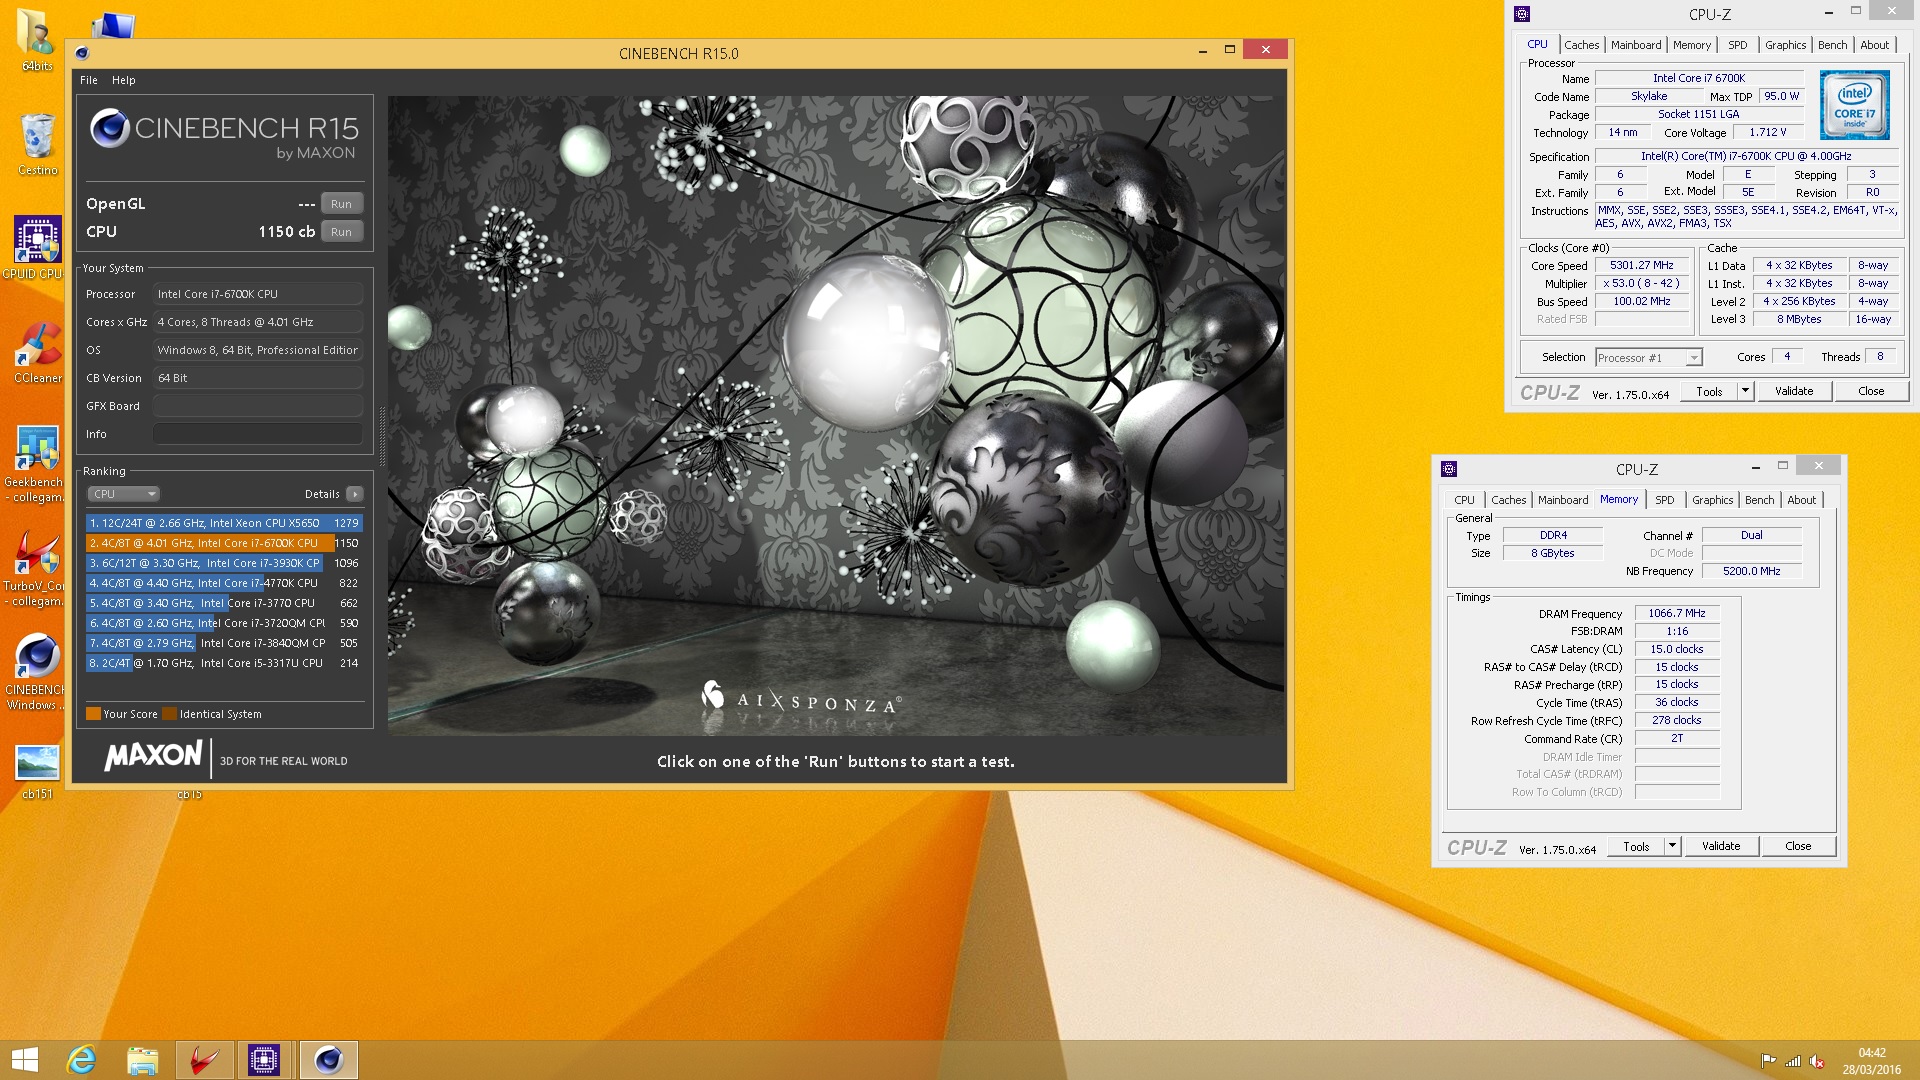
Task: Click Tools button in Memory CPU-Z window
Action: point(1636,846)
